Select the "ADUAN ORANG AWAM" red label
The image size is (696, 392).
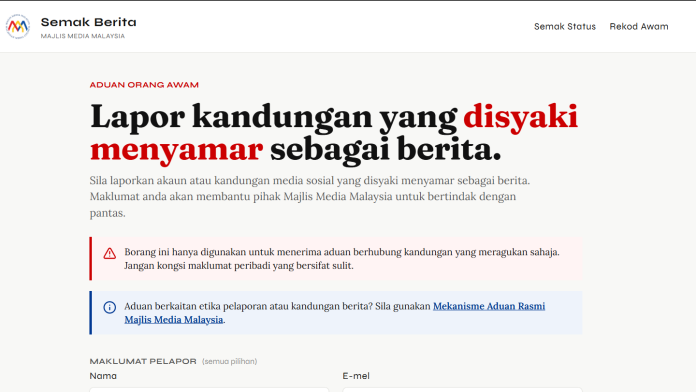[x=144, y=85]
